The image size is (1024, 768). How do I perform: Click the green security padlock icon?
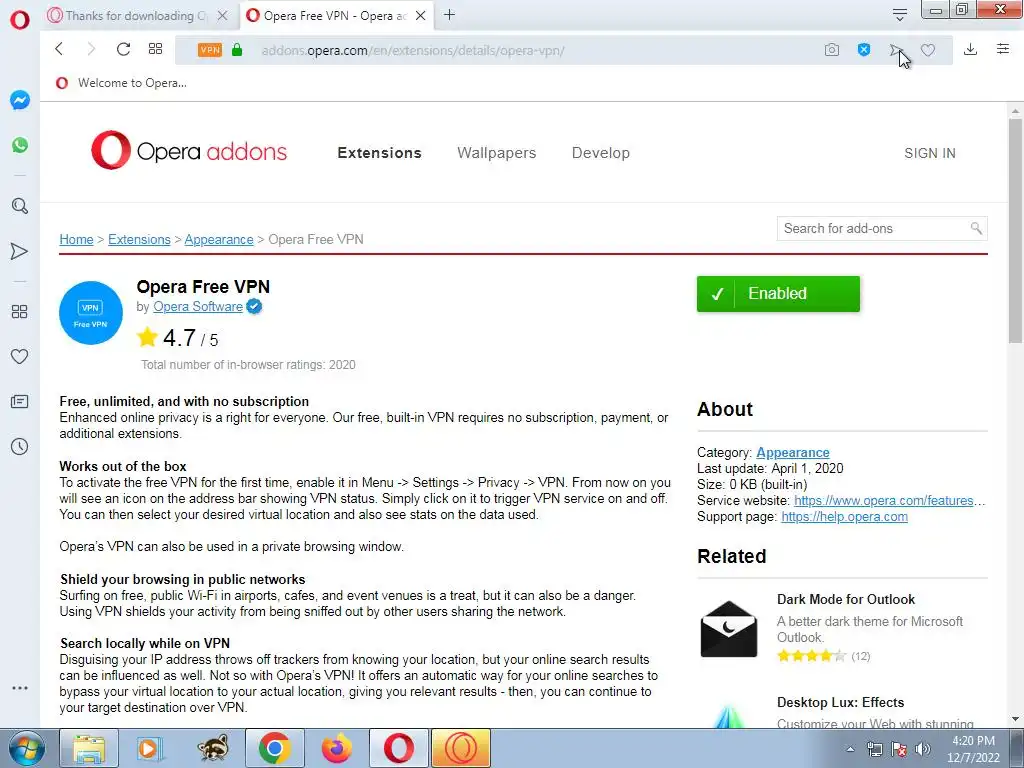pos(237,50)
